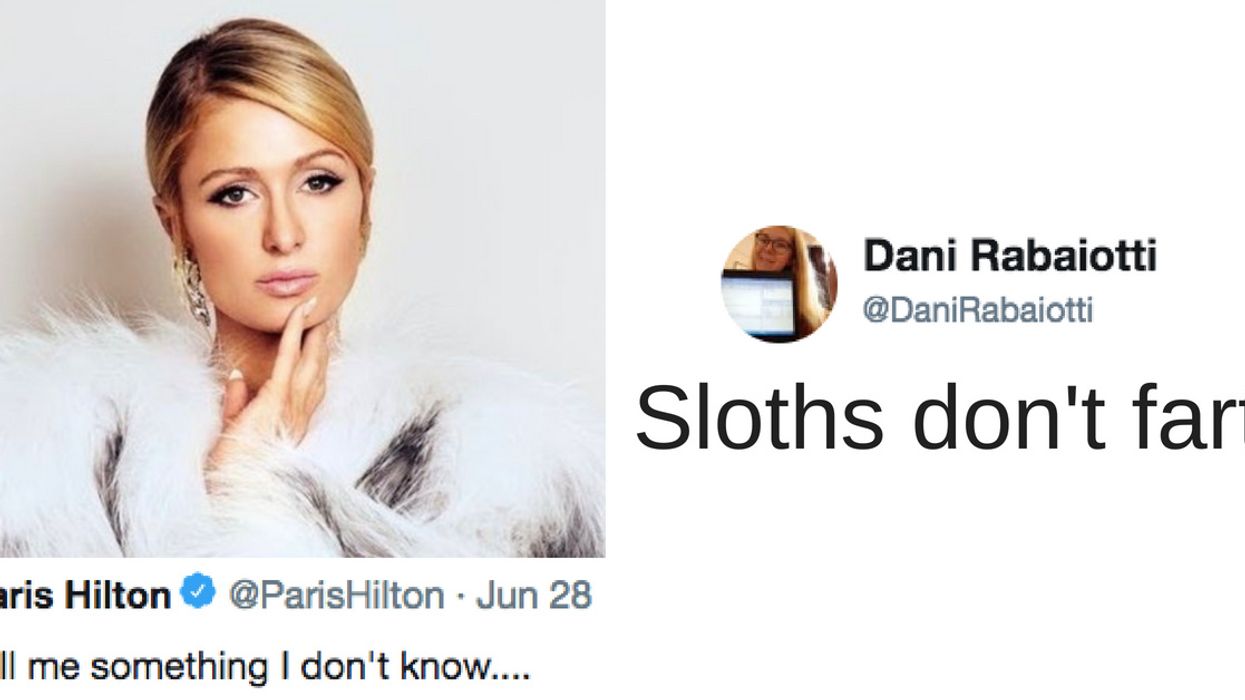Enlarge the photo attached to the tweet
Image resolution: width=1245 pixels, height=700 pixels.
point(302,278)
